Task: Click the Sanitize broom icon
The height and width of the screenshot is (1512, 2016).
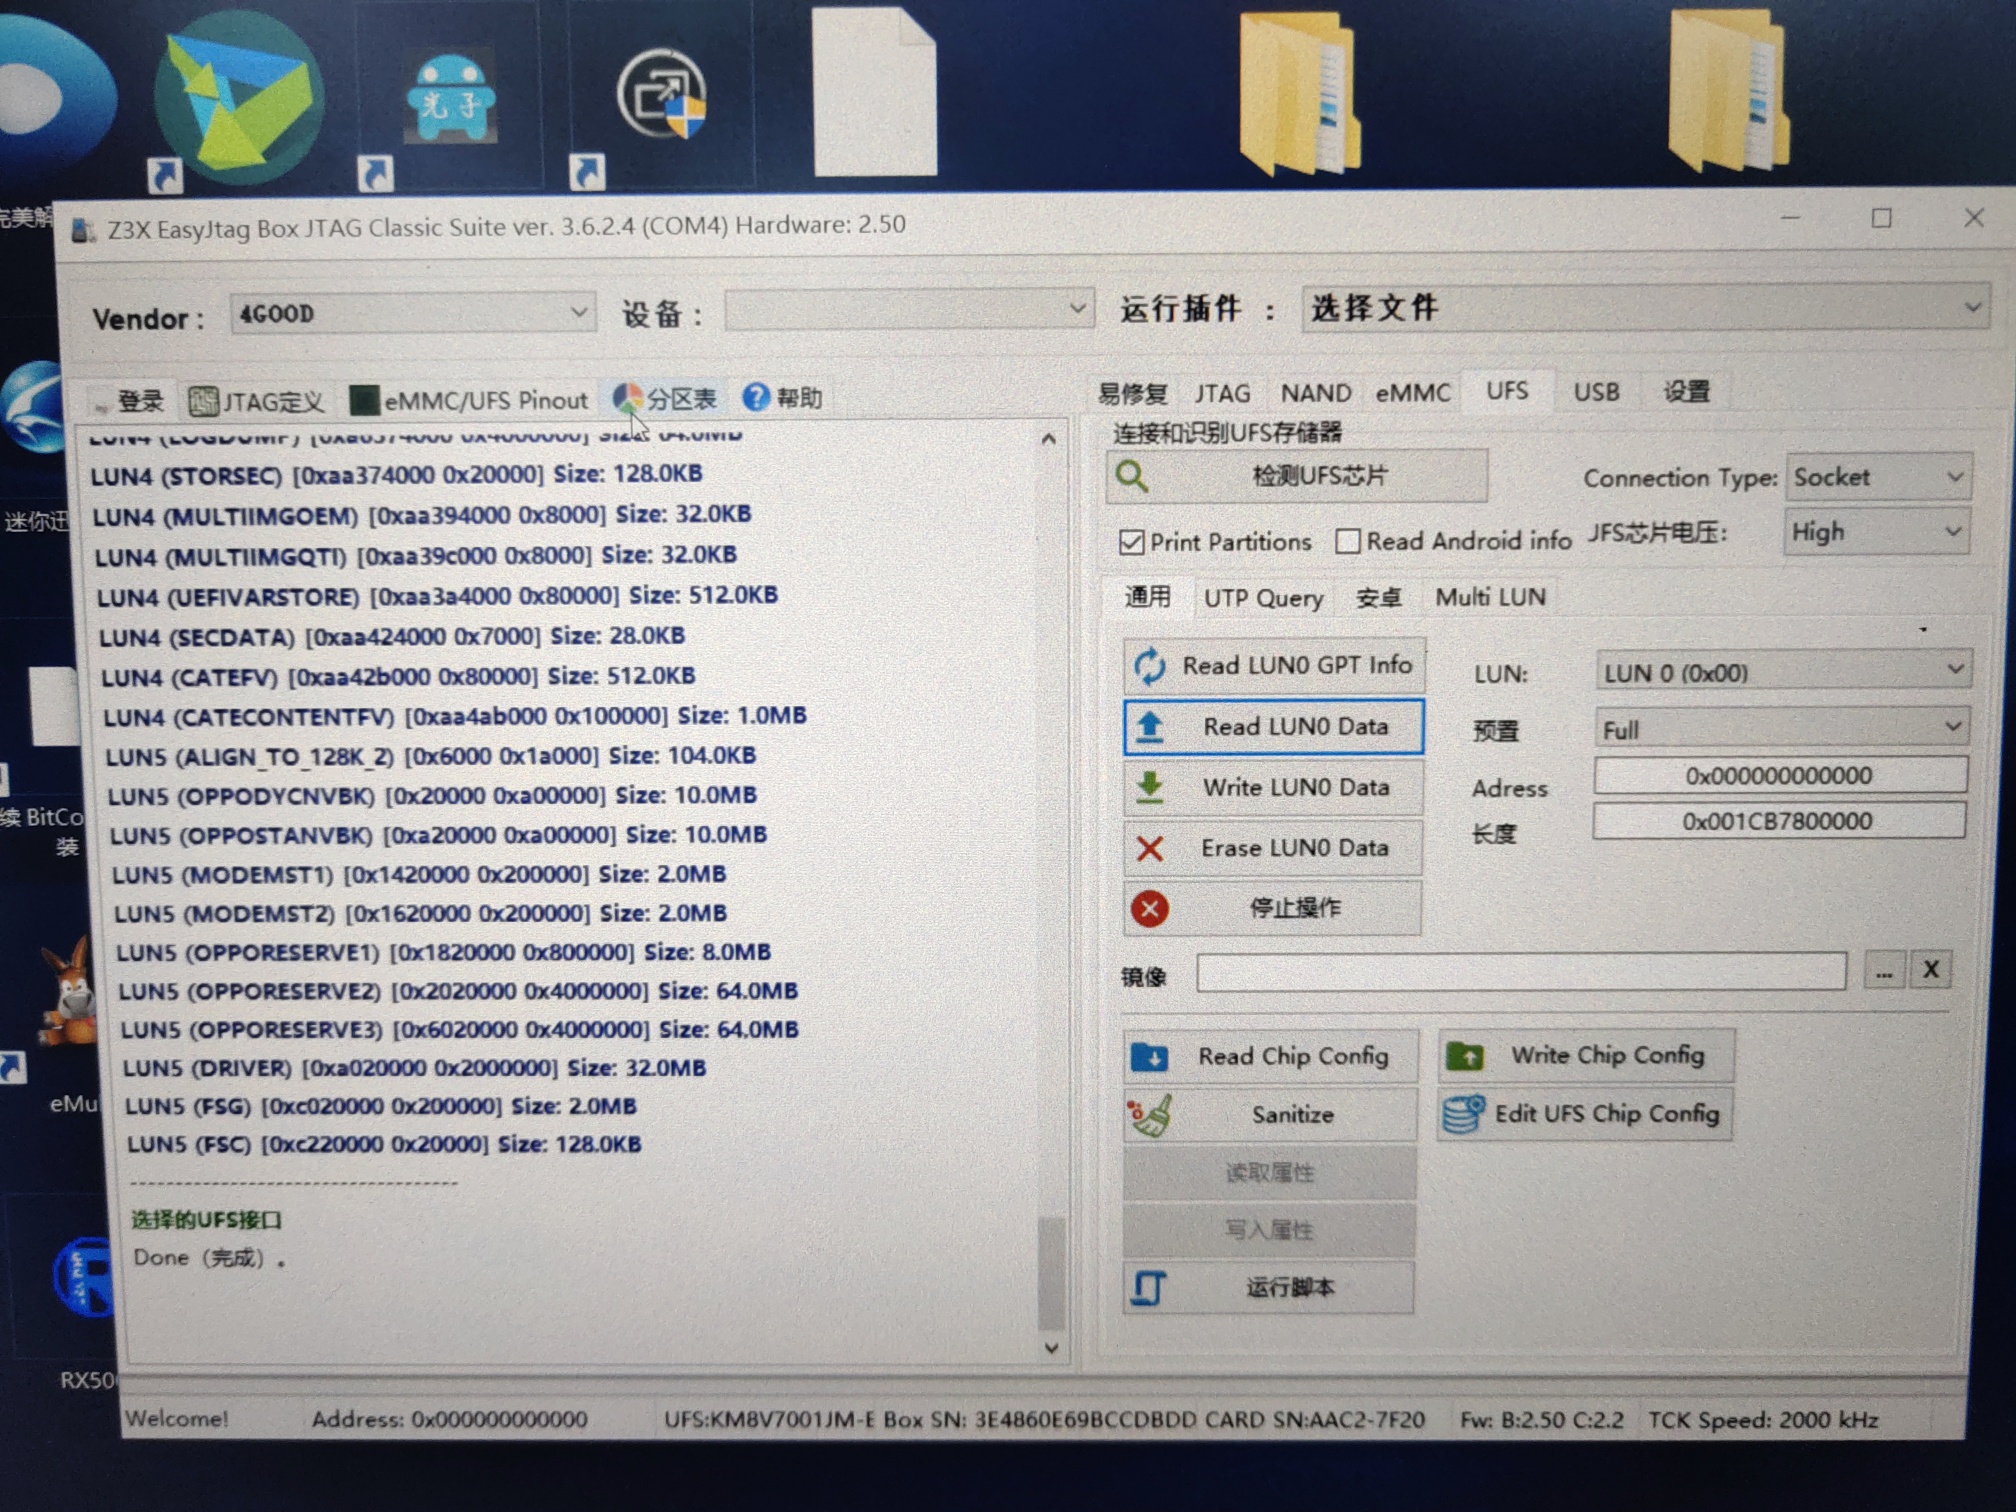Action: click(x=1149, y=1115)
